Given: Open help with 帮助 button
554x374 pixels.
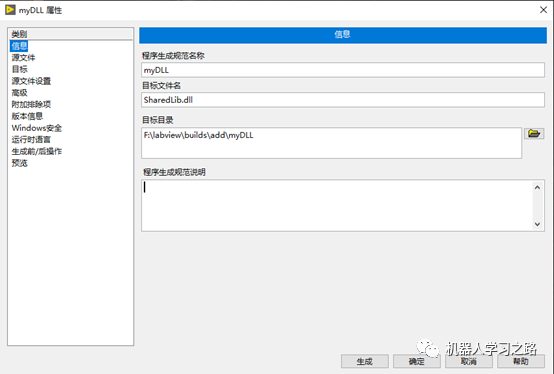Looking at the screenshot, I should pyautogui.click(x=521, y=361).
